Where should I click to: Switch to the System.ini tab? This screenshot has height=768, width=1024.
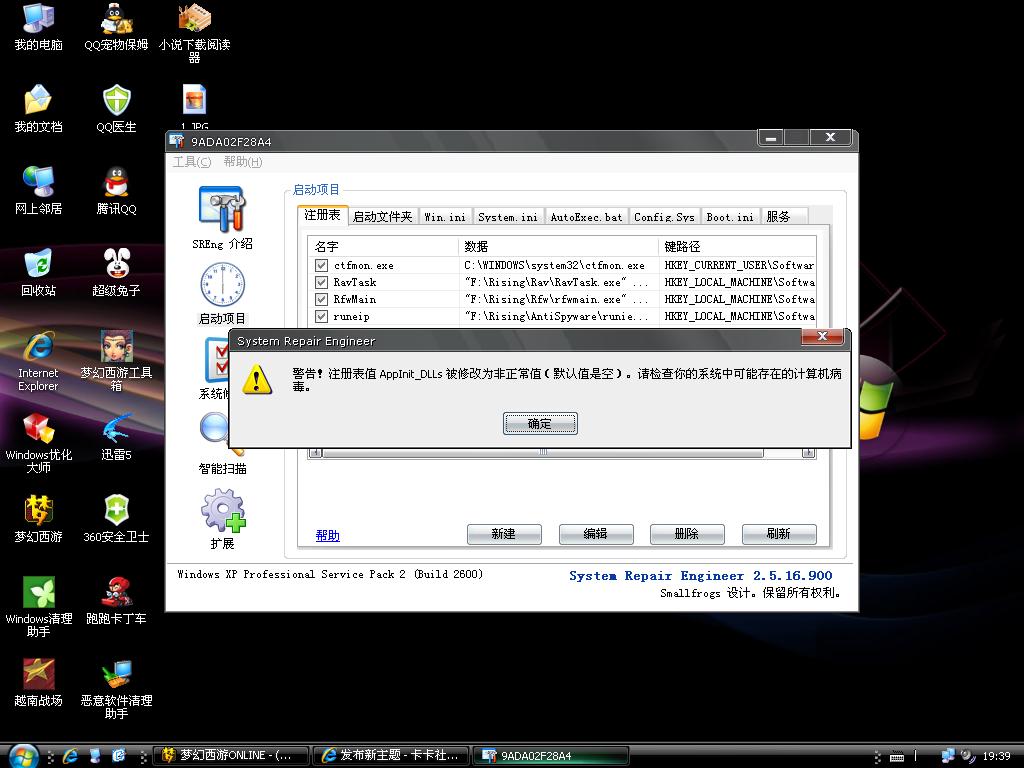click(507, 217)
